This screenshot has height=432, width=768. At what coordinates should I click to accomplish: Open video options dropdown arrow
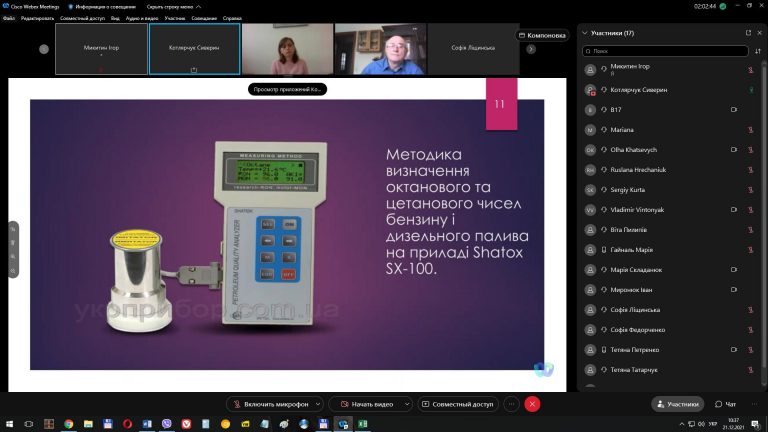point(407,404)
